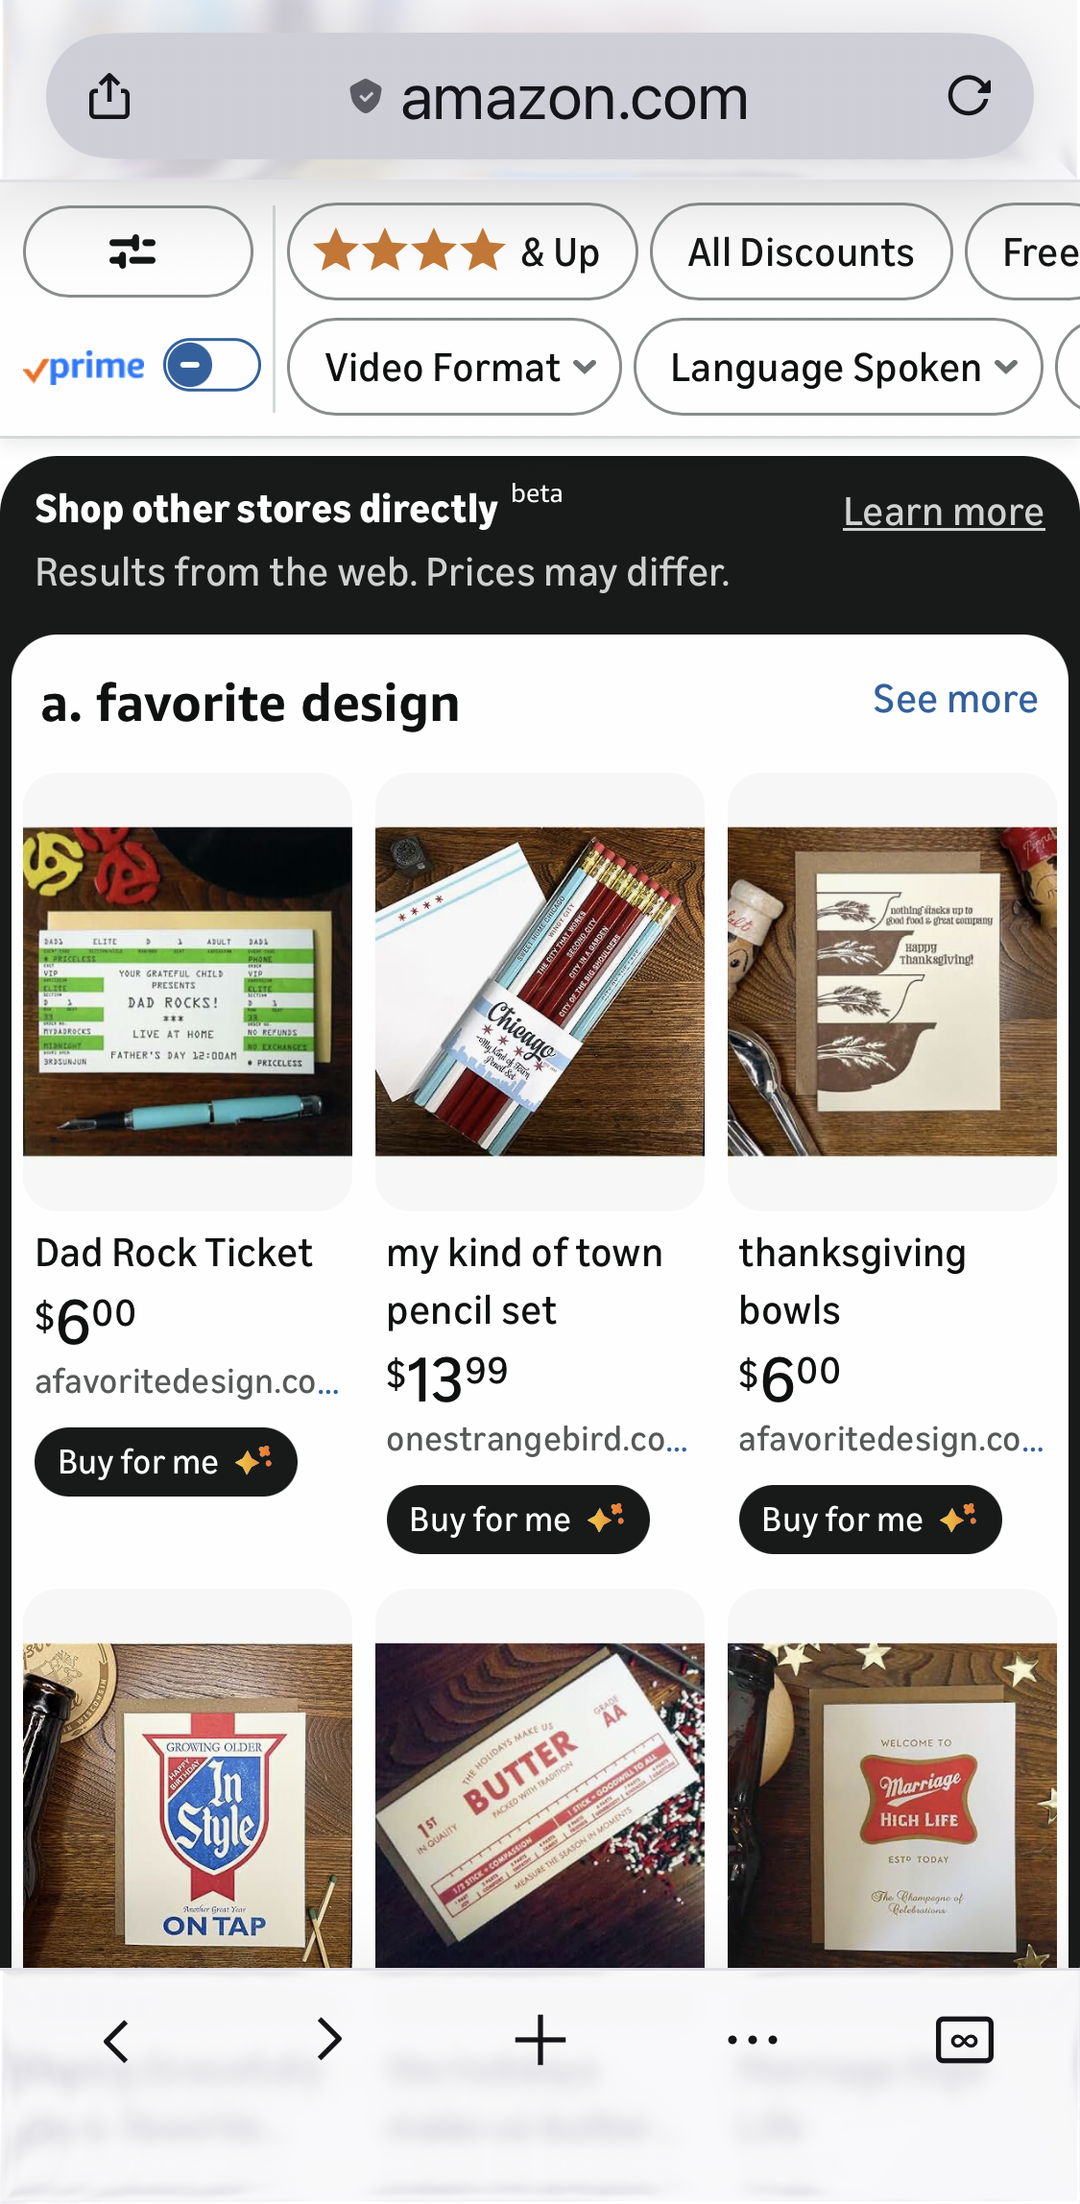Open the tab switcher
The image size is (1080, 2204).
(963, 2040)
